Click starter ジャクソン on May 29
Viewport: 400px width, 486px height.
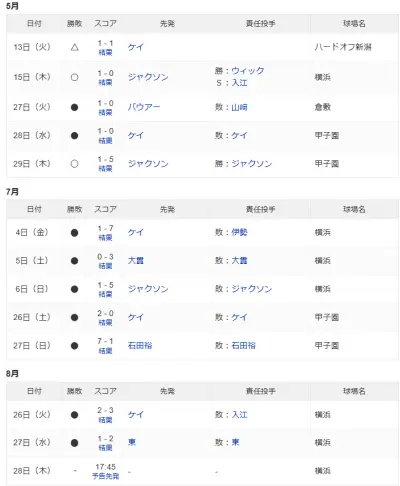[148, 164]
